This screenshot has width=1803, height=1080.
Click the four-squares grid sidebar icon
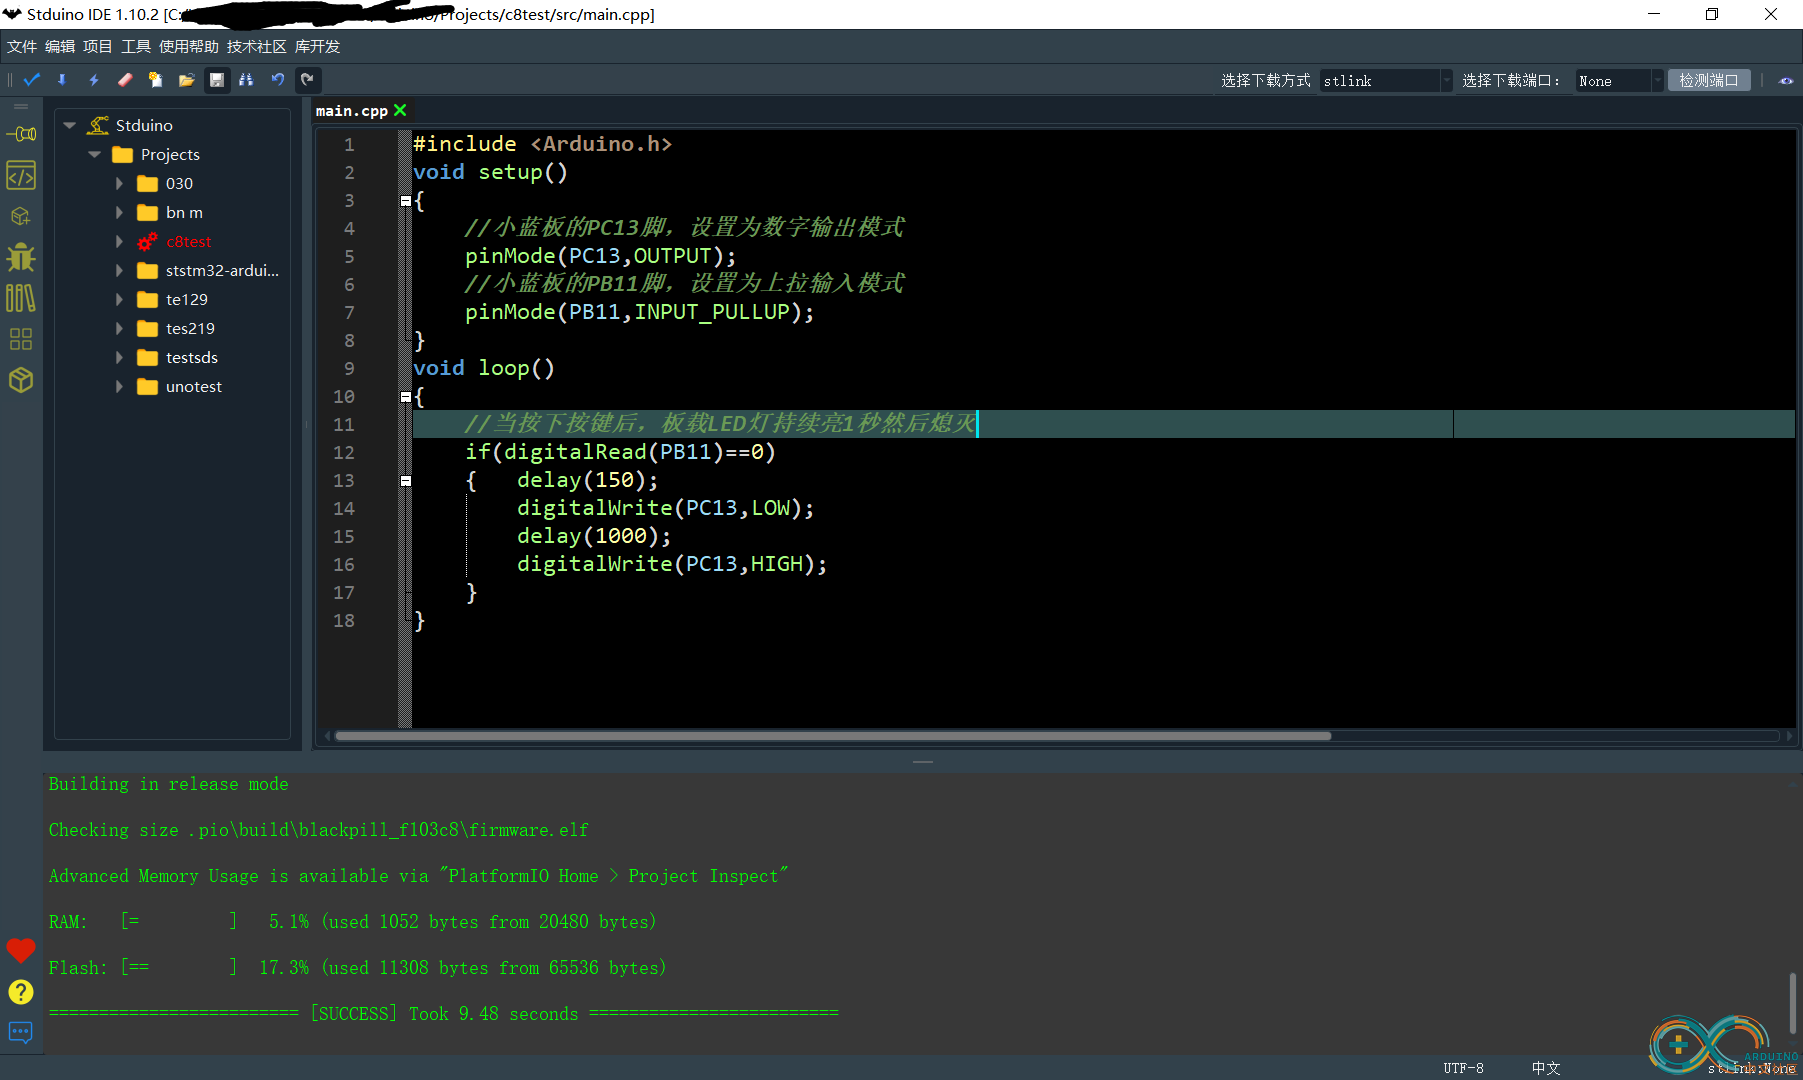point(21,339)
